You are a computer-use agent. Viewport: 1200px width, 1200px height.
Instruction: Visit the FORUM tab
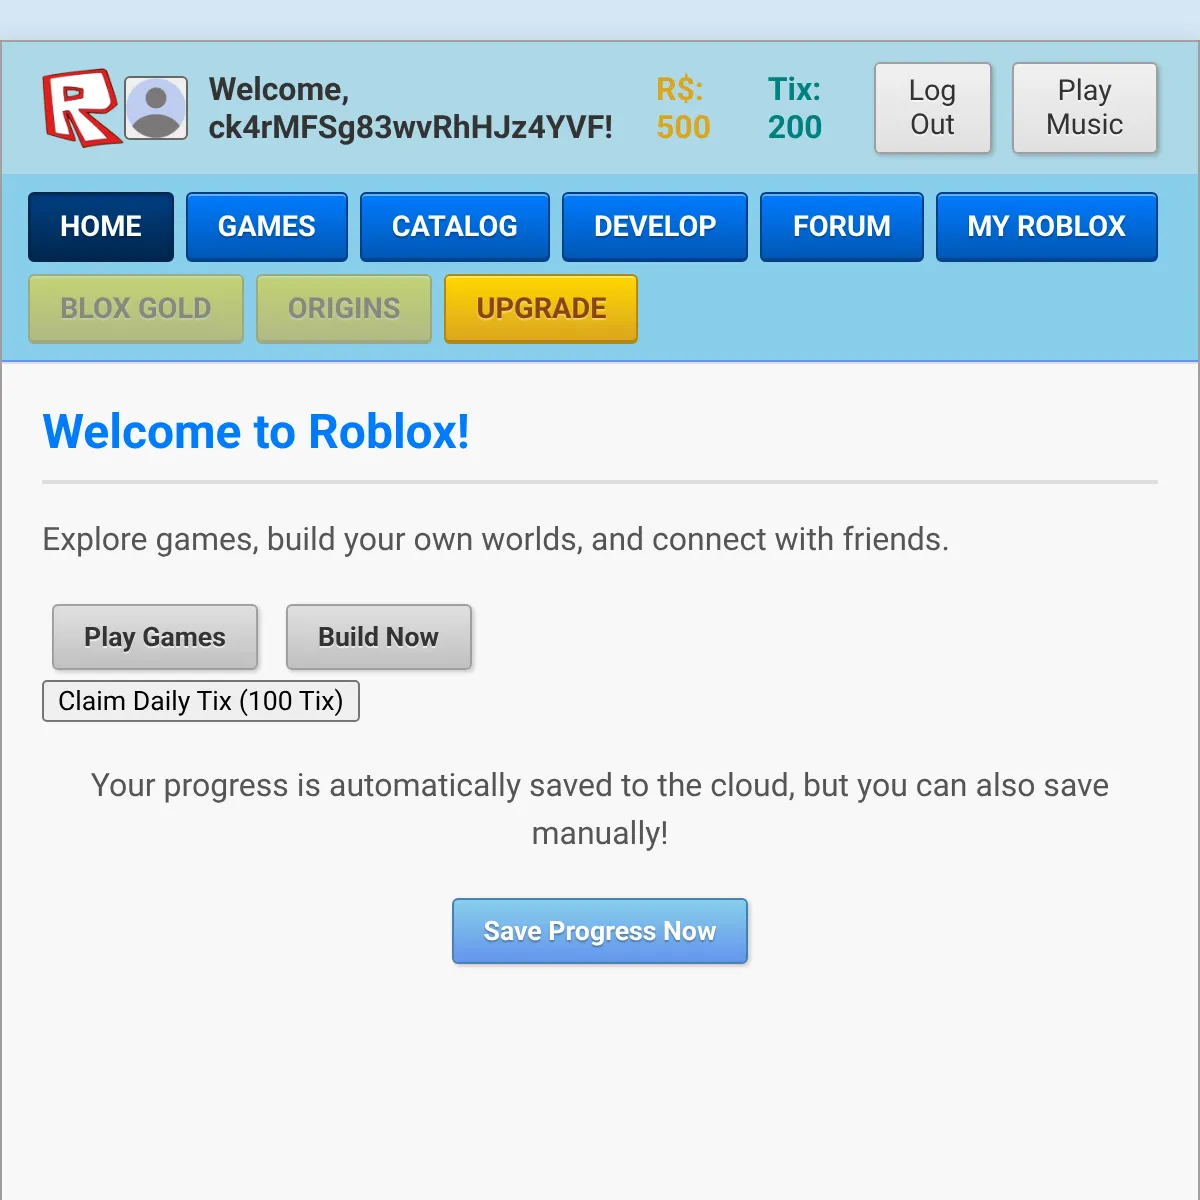(841, 227)
